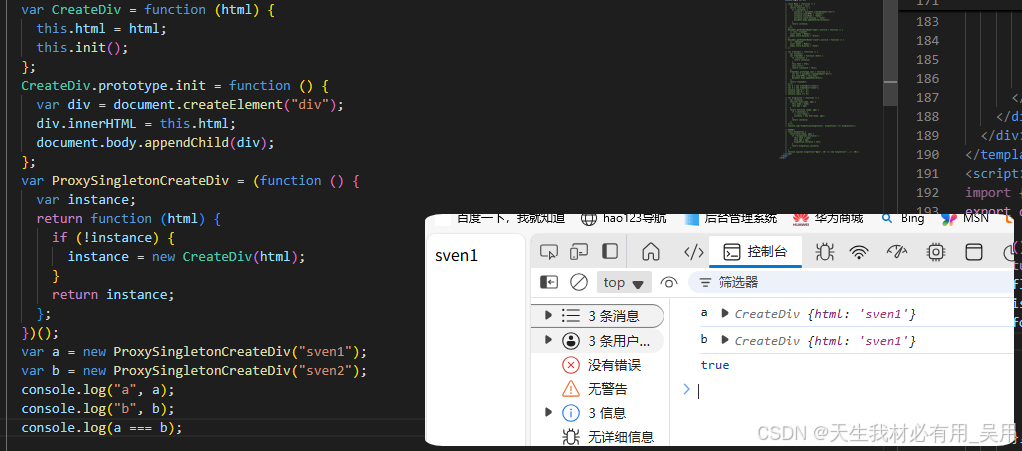
Task: Open the MSN bookmark
Action: [x=965, y=219]
